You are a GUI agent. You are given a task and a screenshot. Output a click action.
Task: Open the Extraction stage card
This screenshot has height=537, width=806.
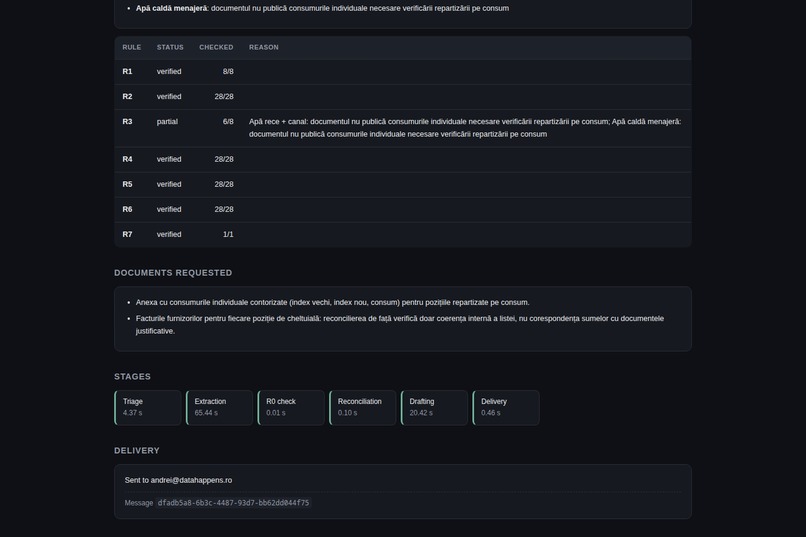coord(219,408)
